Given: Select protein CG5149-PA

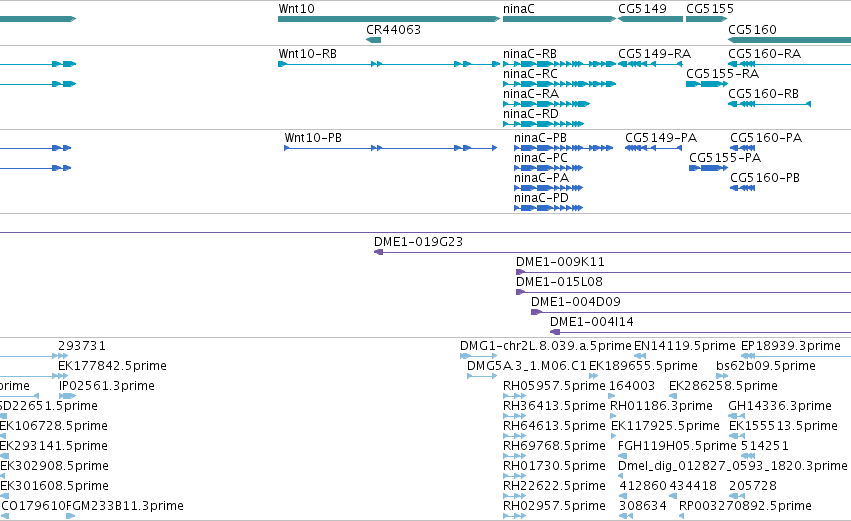Looking at the screenshot, I should (x=653, y=148).
